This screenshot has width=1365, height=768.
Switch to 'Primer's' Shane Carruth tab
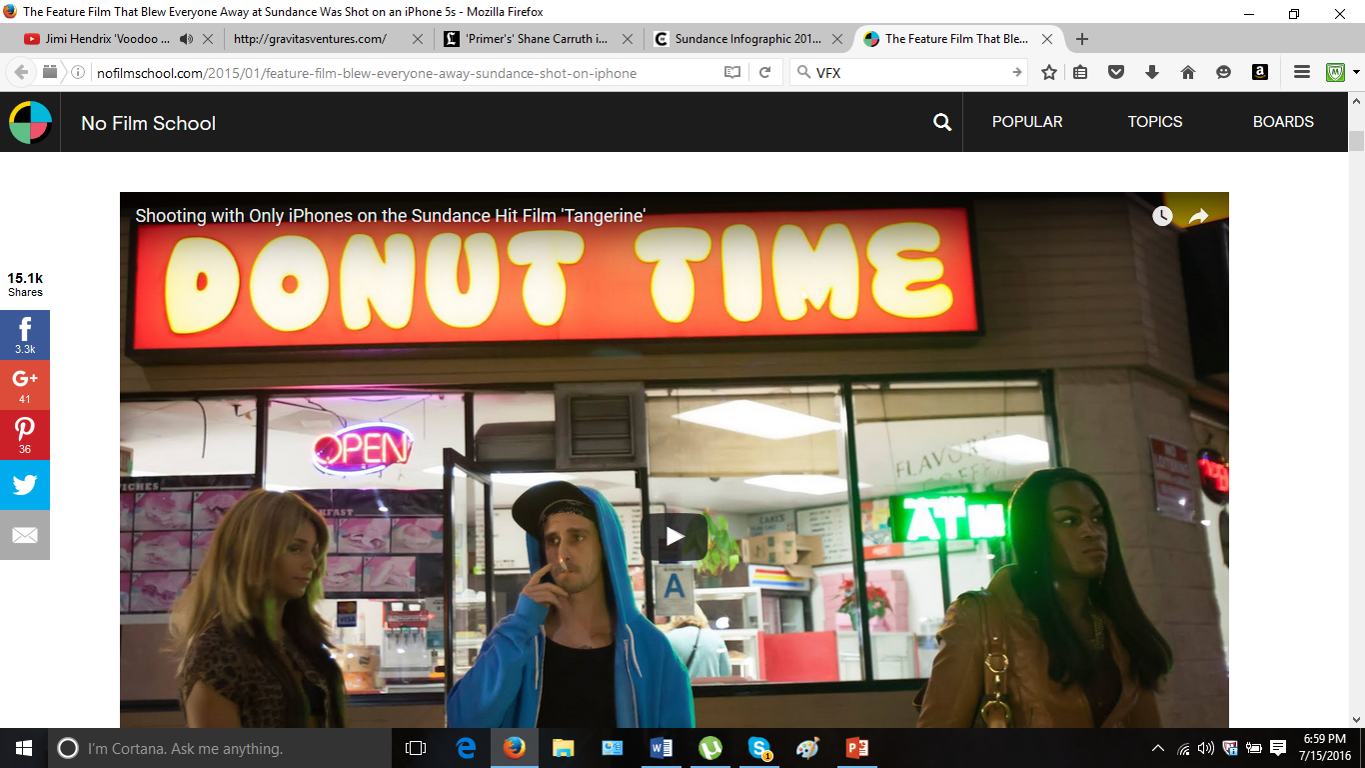pos(537,39)
